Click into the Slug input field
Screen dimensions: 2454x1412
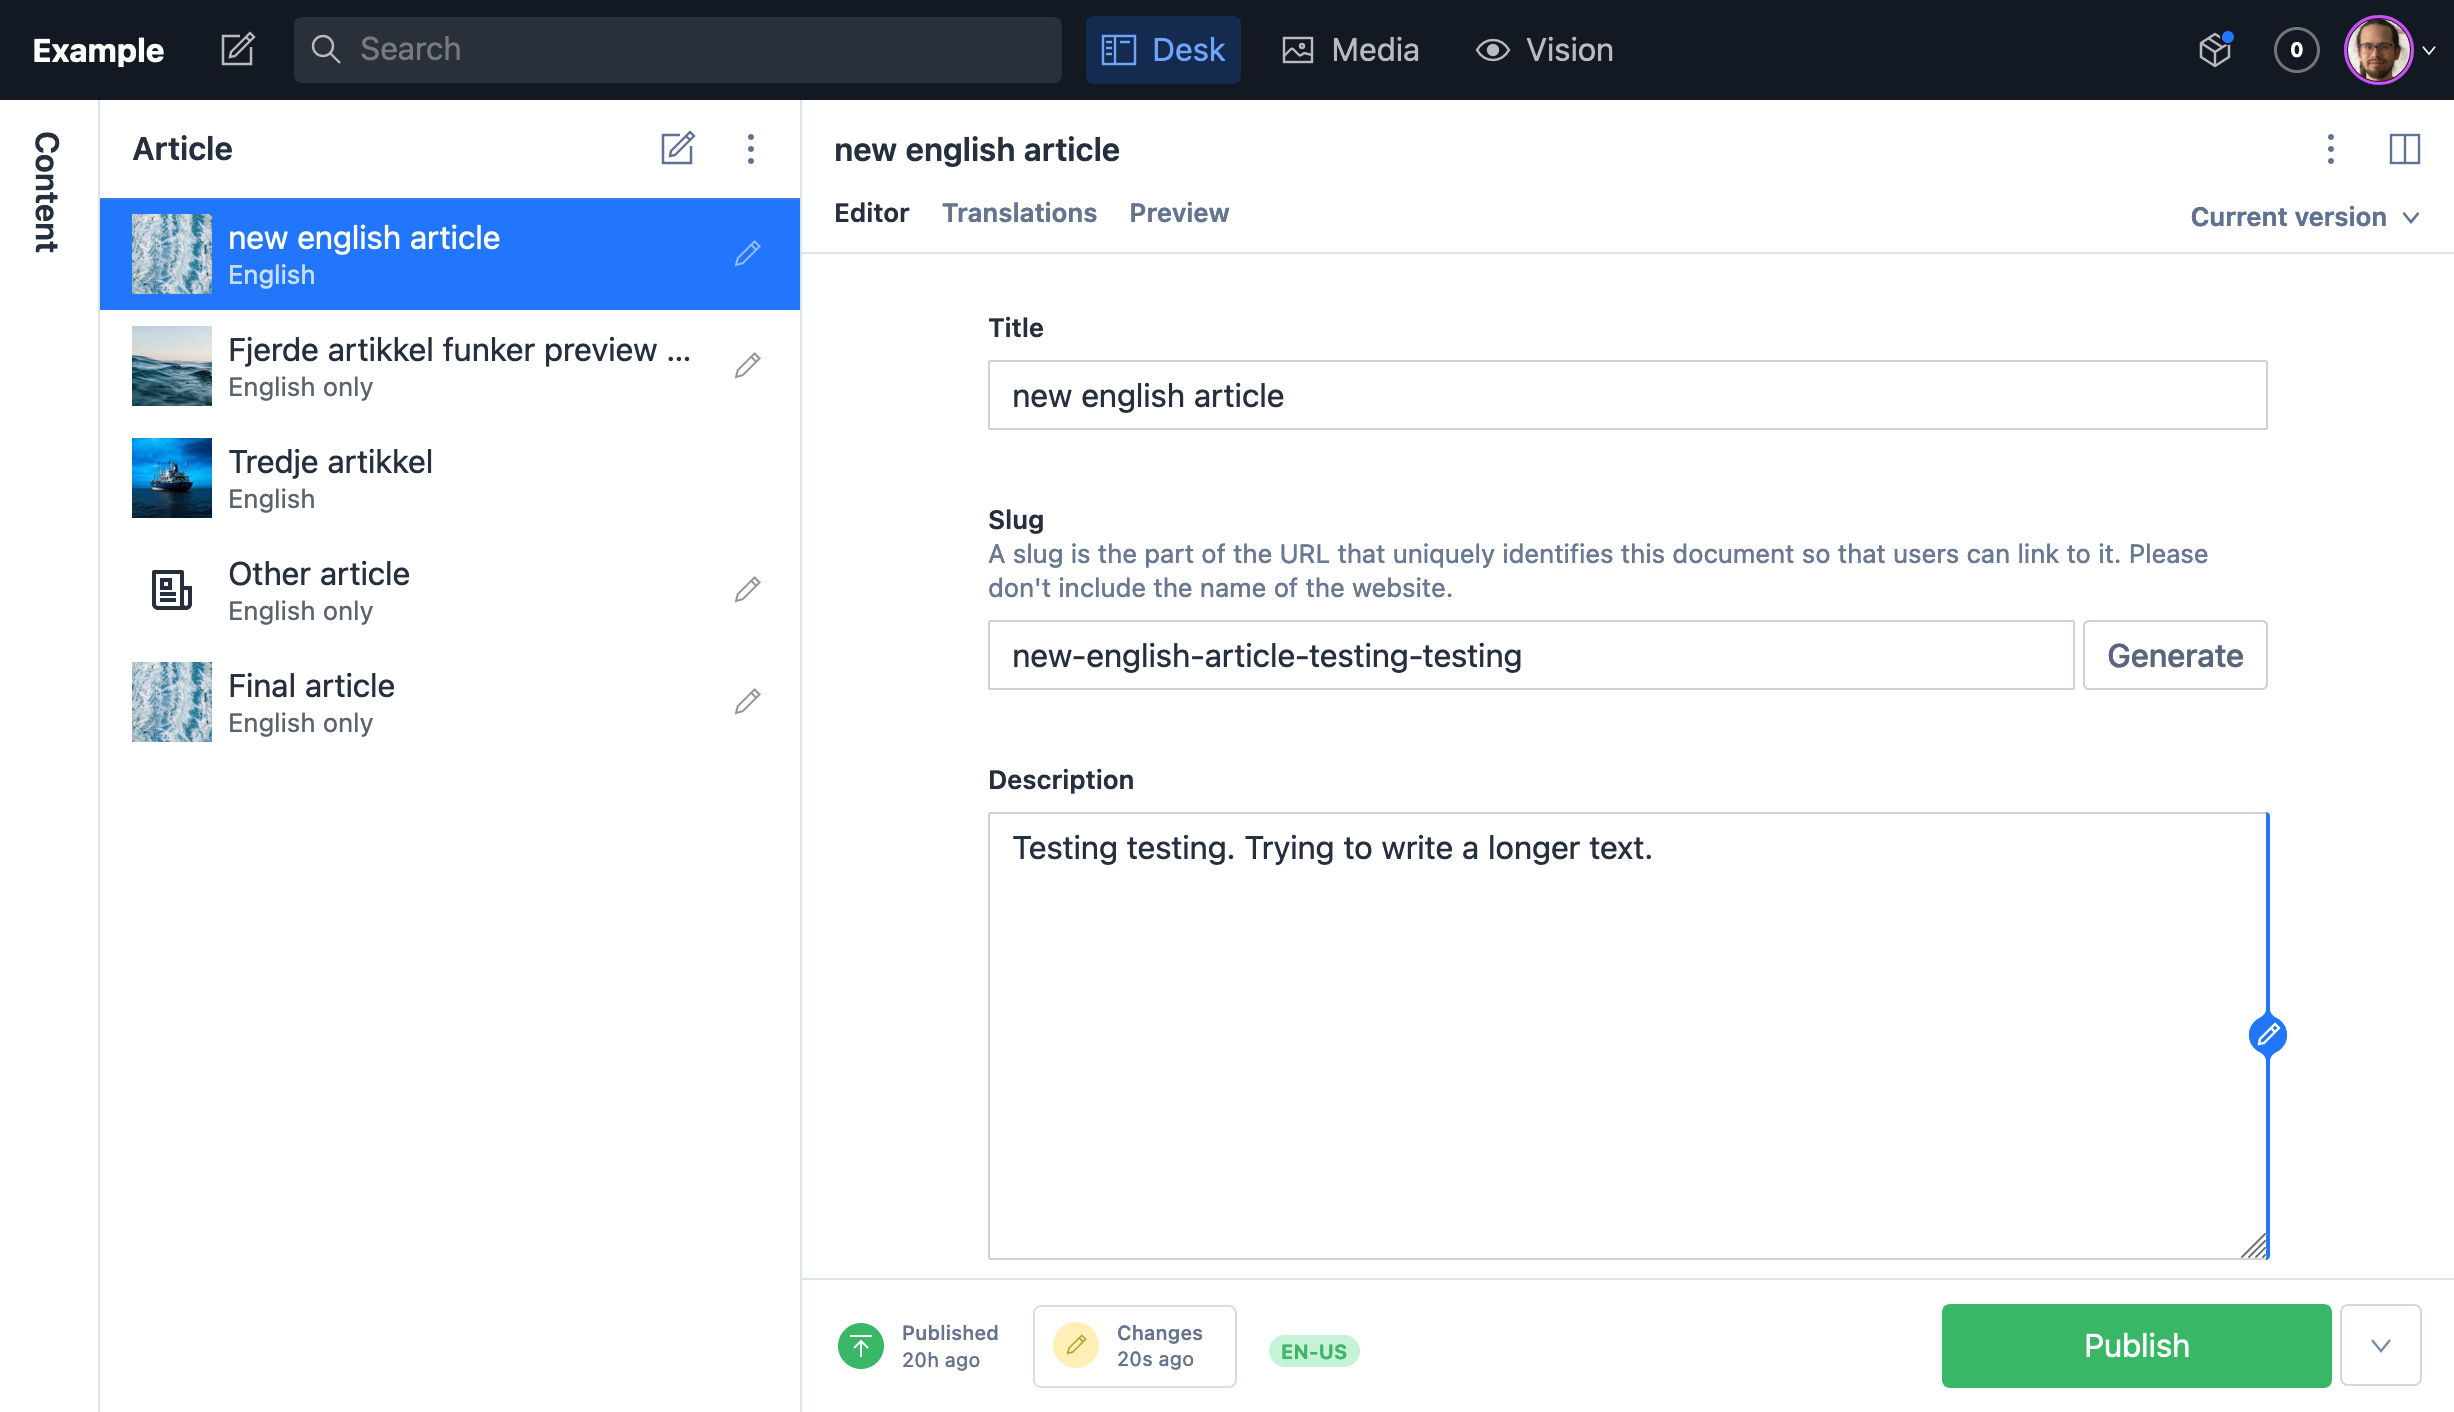(1531, 655)
